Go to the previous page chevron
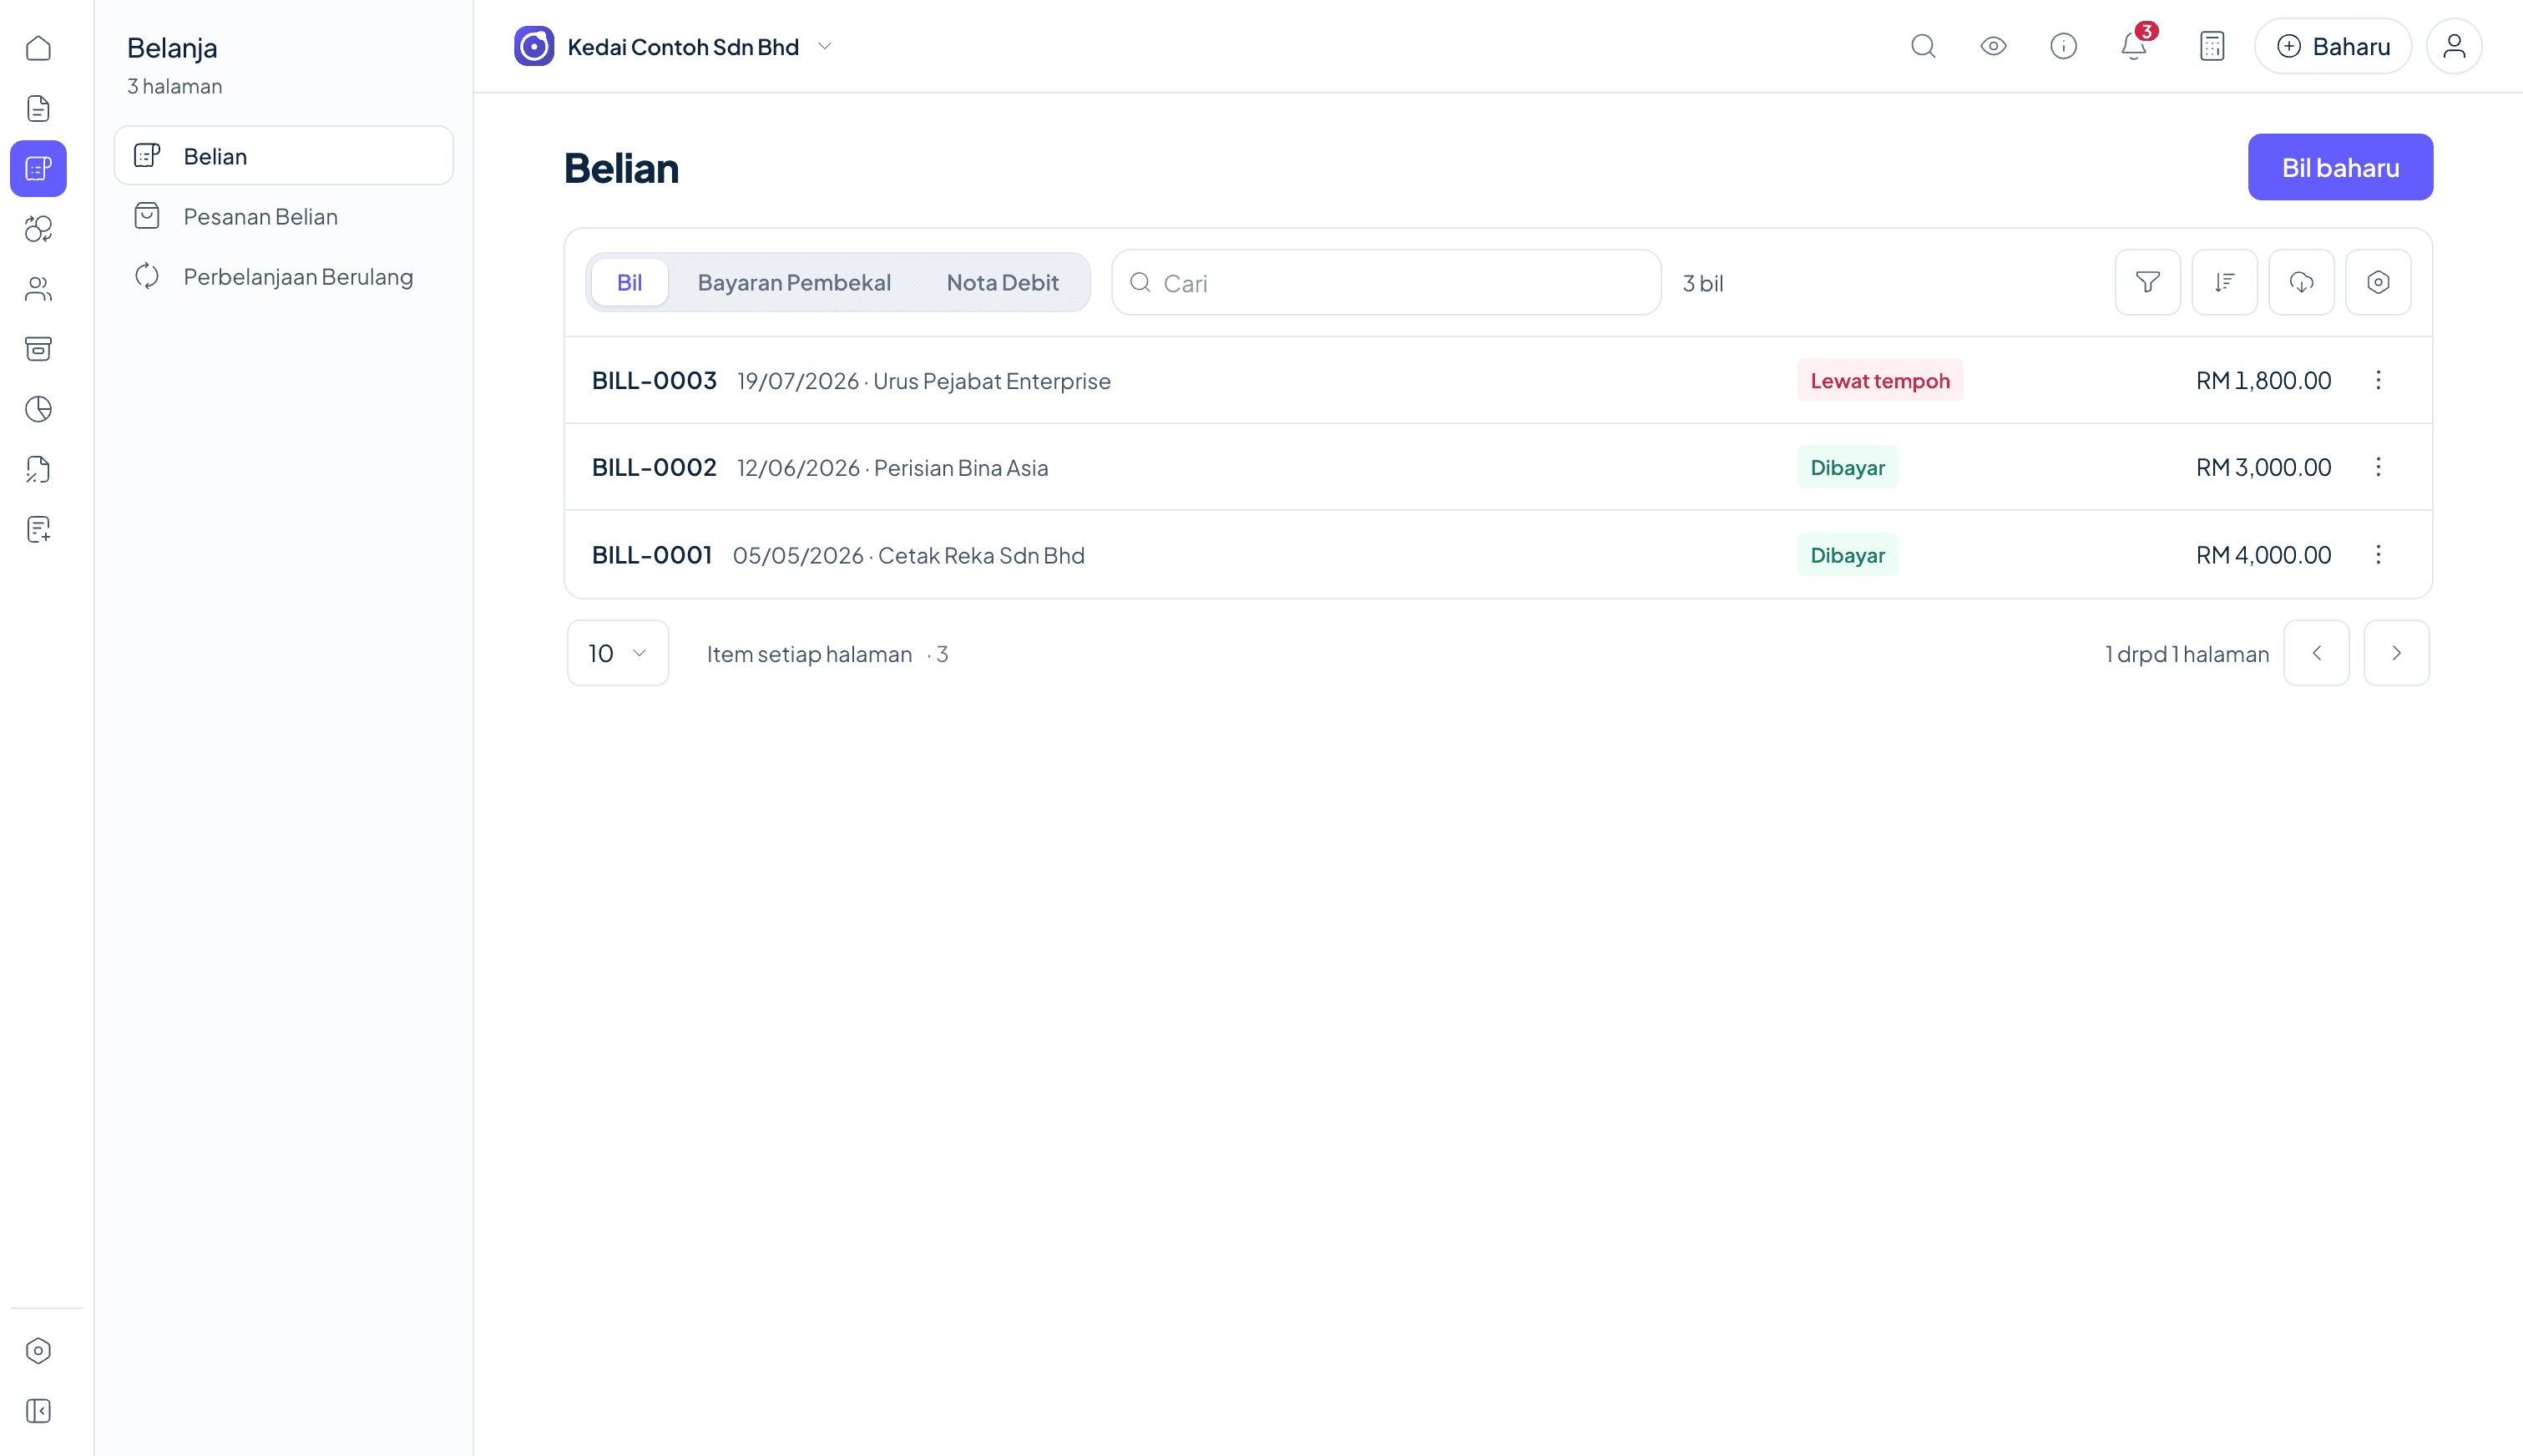2523x1456 pixels. point(2316,653)
